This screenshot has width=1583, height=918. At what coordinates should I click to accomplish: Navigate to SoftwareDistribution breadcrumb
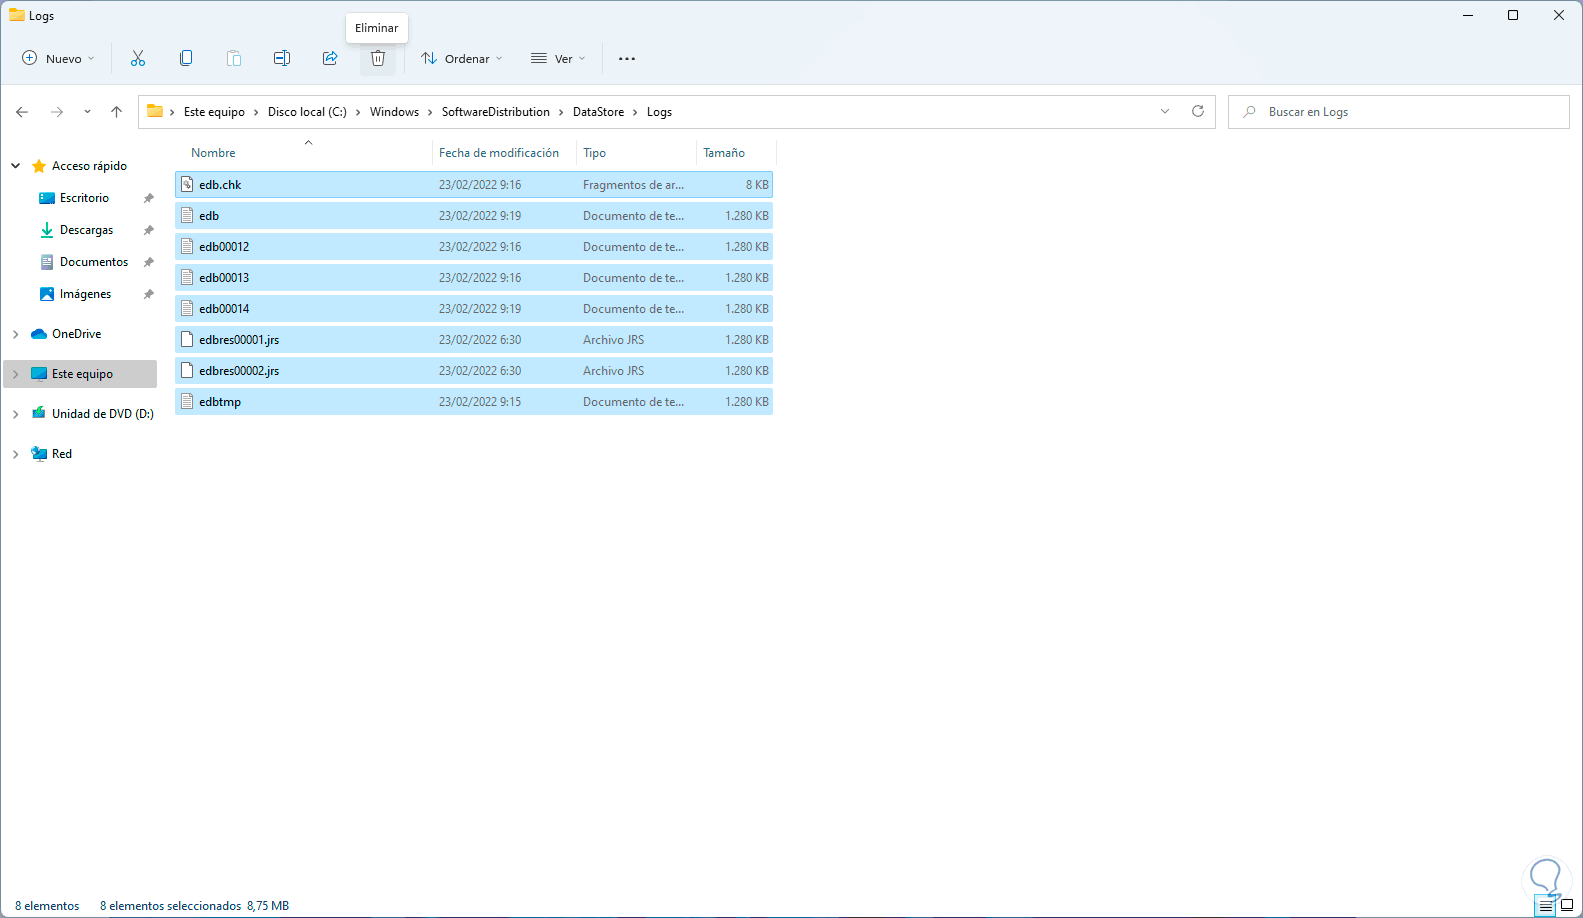[x=496, y=112]
